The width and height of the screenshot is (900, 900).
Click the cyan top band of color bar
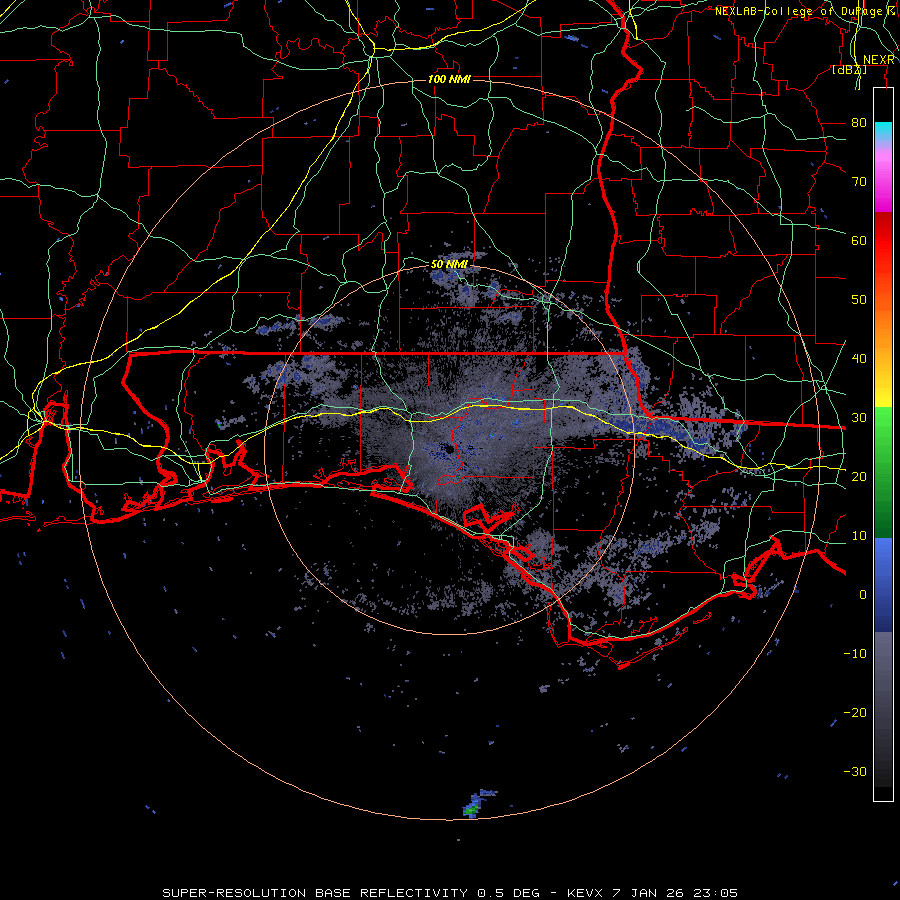(883, 132)
